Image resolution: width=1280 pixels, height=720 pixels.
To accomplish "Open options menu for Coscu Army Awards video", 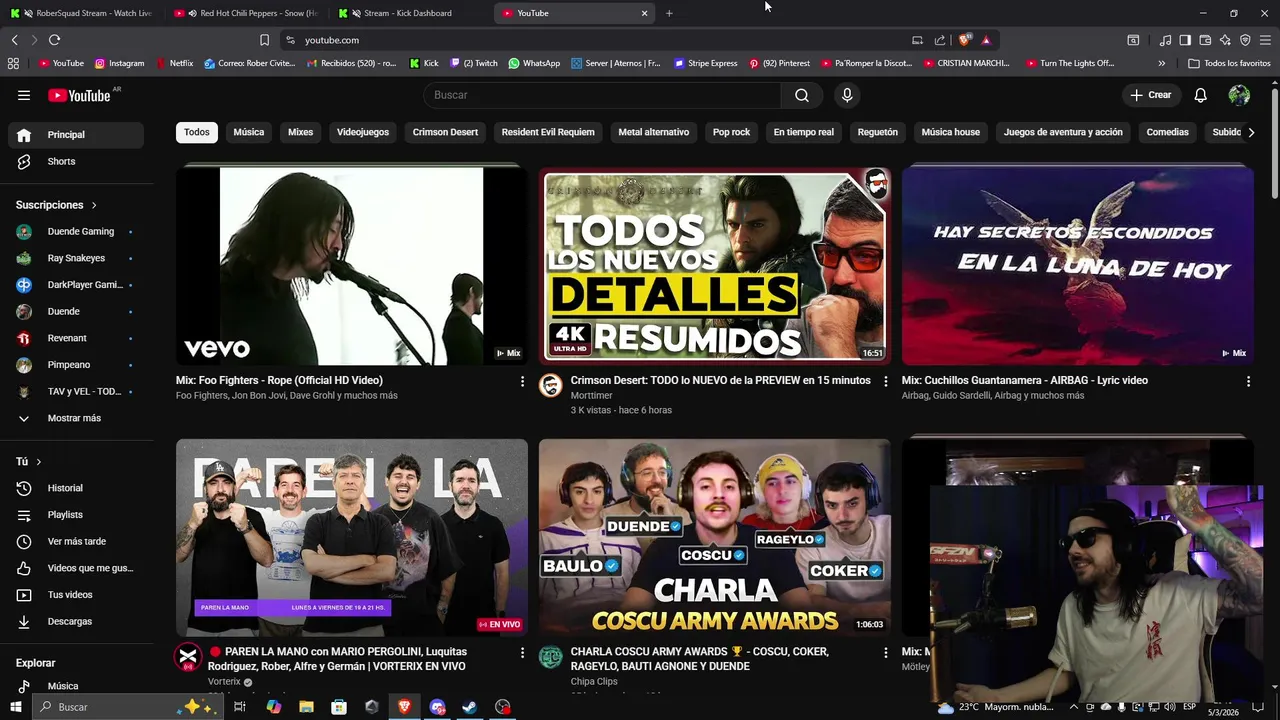I will click(885, 652).
